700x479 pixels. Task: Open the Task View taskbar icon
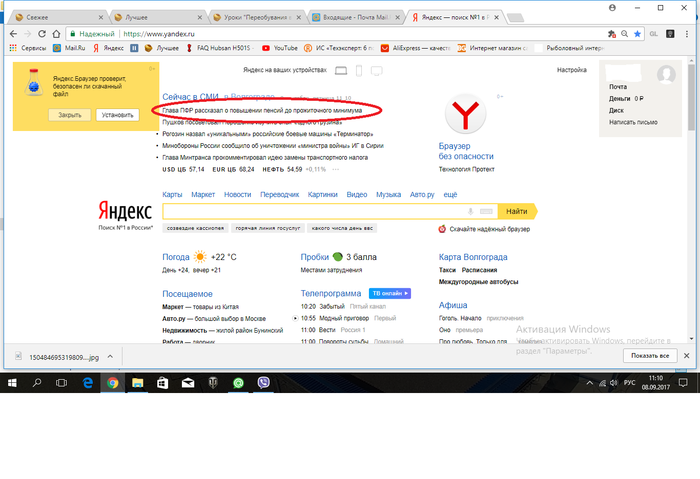62,383
